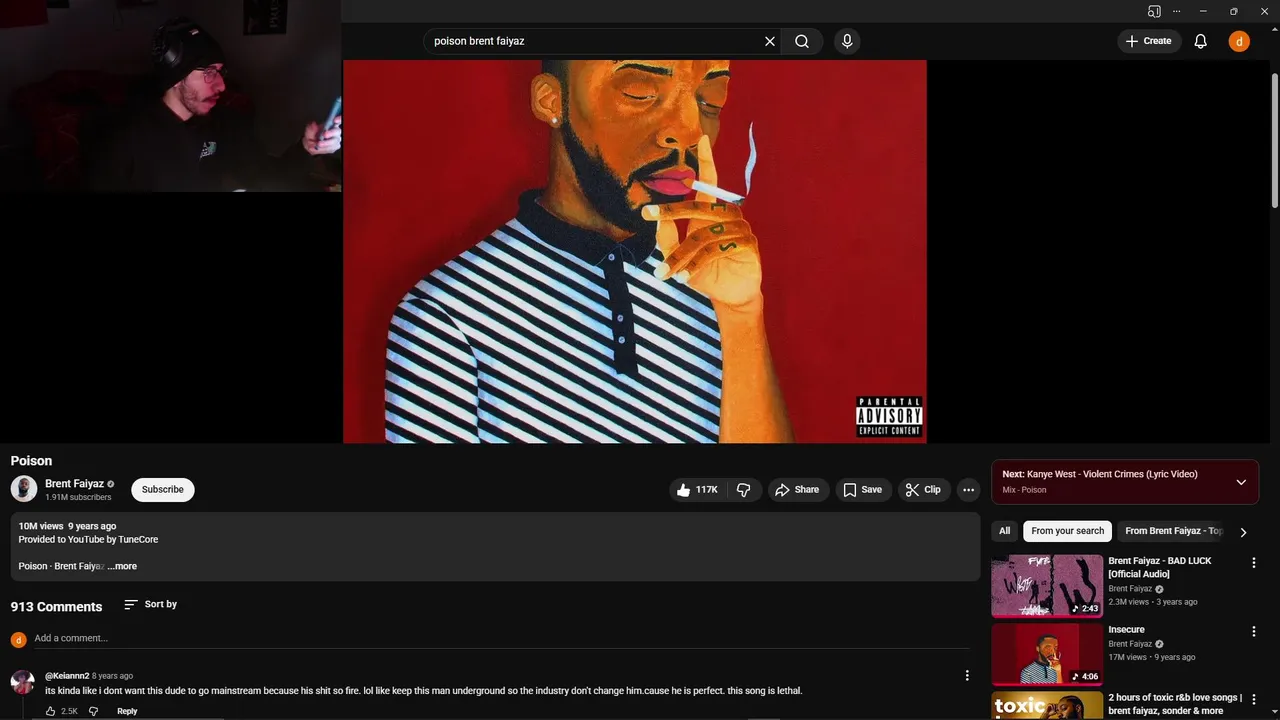The width and height of the screenshot is (1280, 720).
Task: Open options for BAD LUCK video
Action: 1254,563
